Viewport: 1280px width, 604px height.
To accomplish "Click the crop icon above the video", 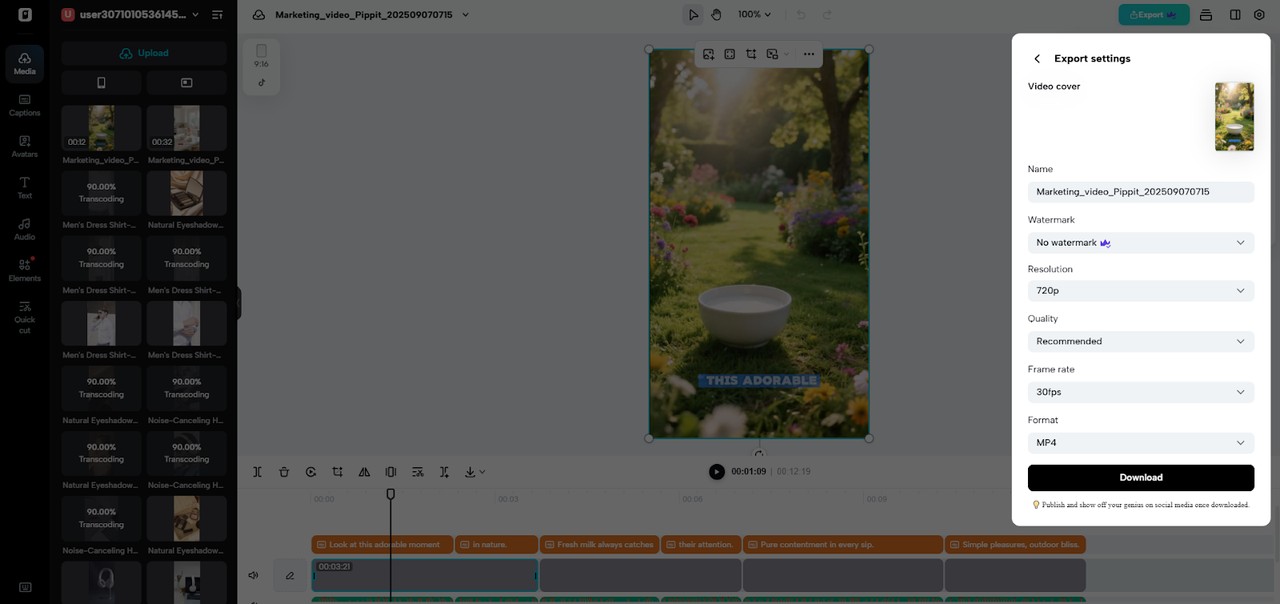I will (x=751, y=54).
